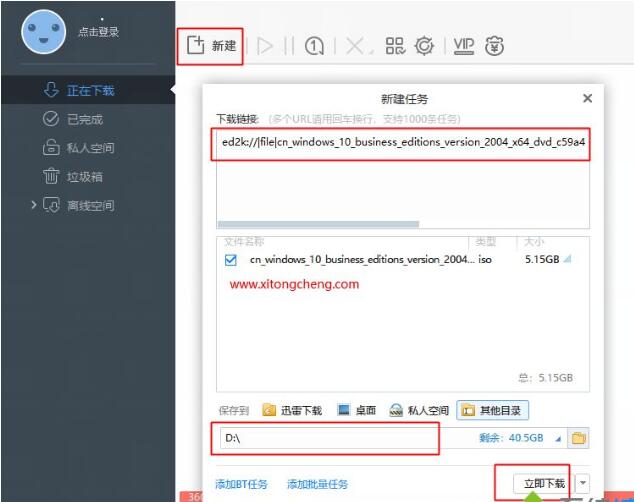Open 正在下载 downloading list

(88, 90)
